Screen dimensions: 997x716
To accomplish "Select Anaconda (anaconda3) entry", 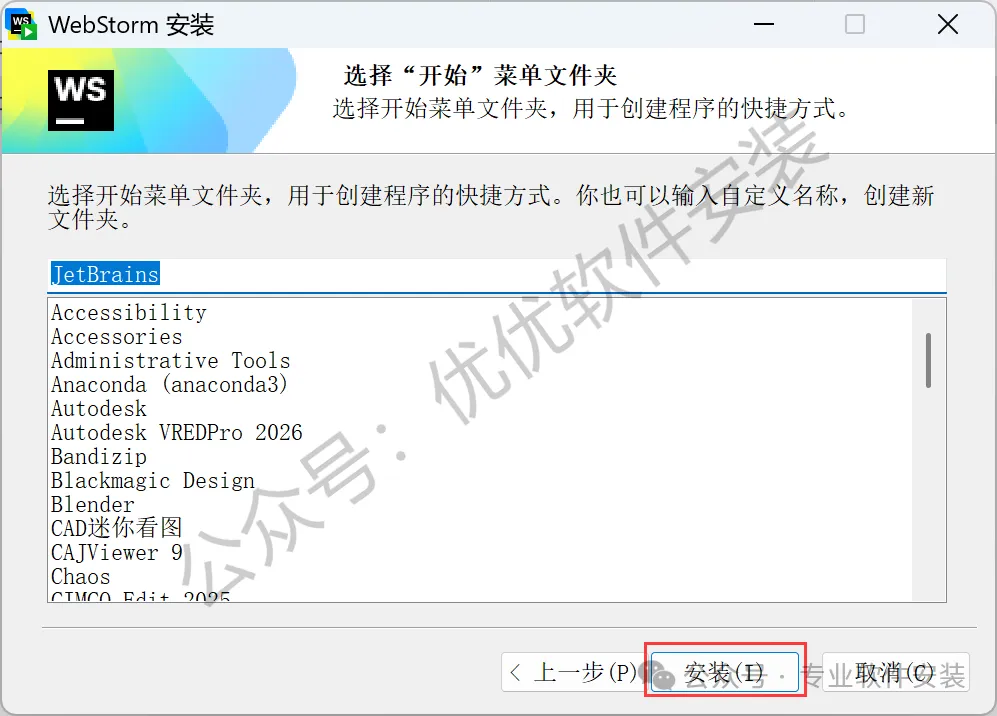I will (169, 385).
